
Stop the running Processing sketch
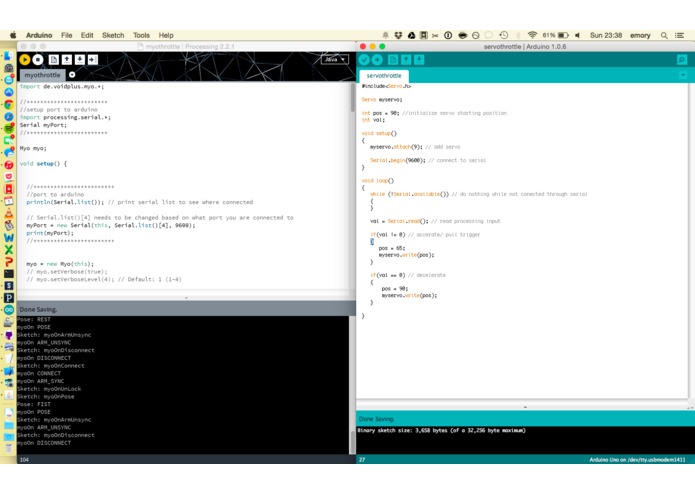pyautogui.click(x=38, y=59)
